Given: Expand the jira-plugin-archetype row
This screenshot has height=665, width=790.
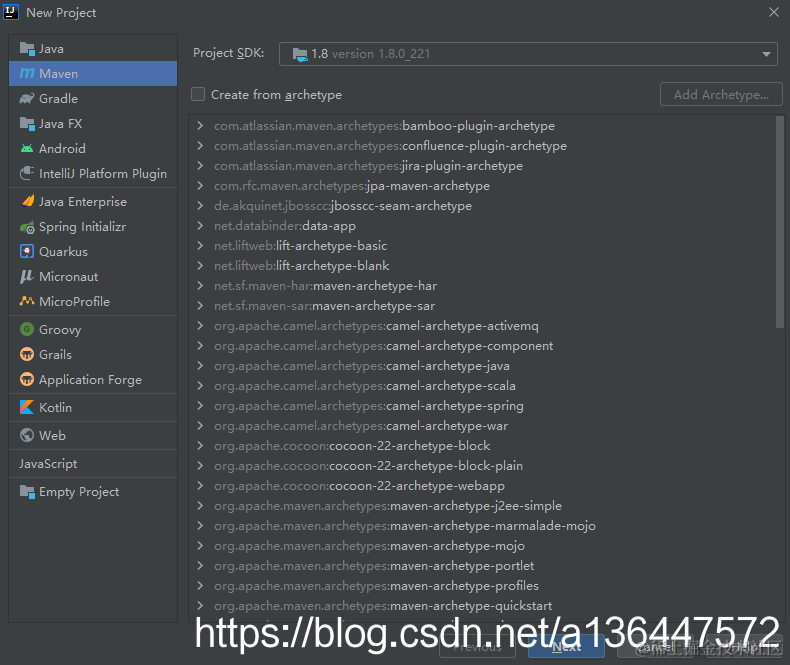Looking at the screenshot, I should tap(200, 166).
